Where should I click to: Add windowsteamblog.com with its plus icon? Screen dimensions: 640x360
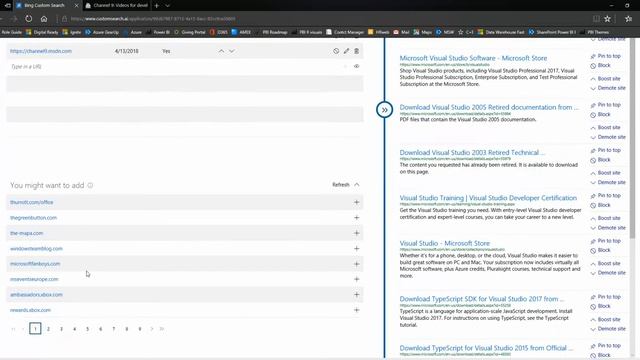tap(356, 248)
